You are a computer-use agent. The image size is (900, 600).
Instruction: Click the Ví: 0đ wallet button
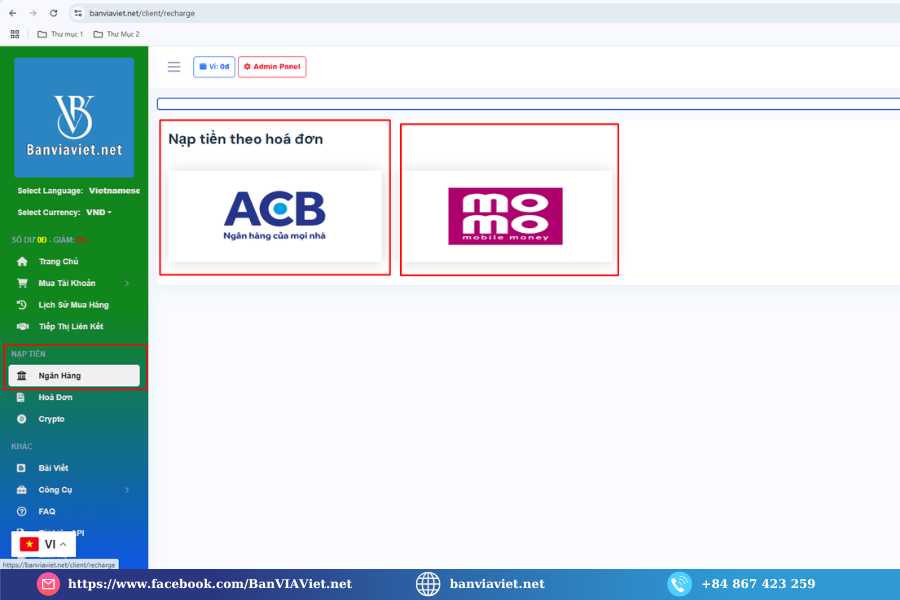[x=214, y=67]
